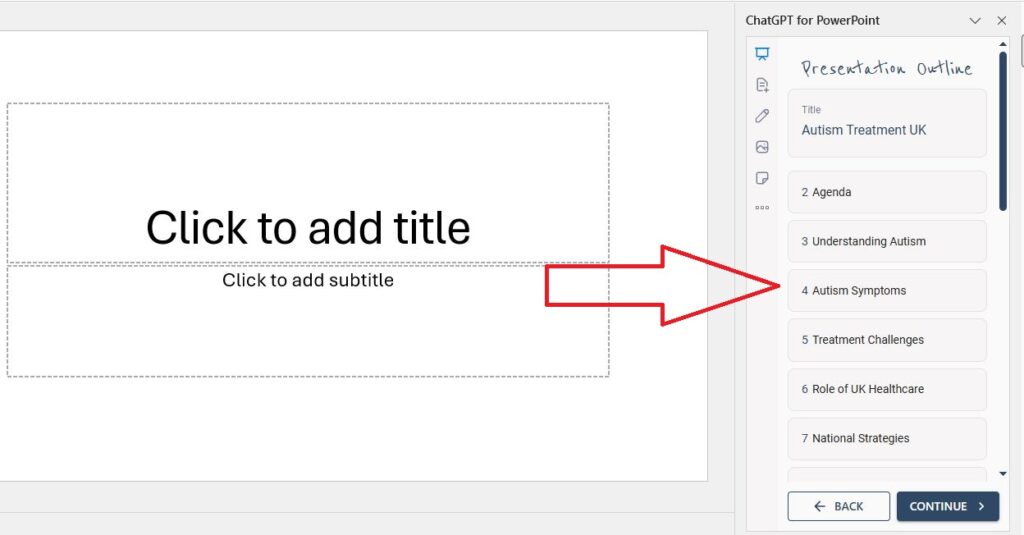The image size is (1024, 535).
Task: Collapse the ChatGPT for PowerPoint pane chevron
Action: [x=975, y=21]
